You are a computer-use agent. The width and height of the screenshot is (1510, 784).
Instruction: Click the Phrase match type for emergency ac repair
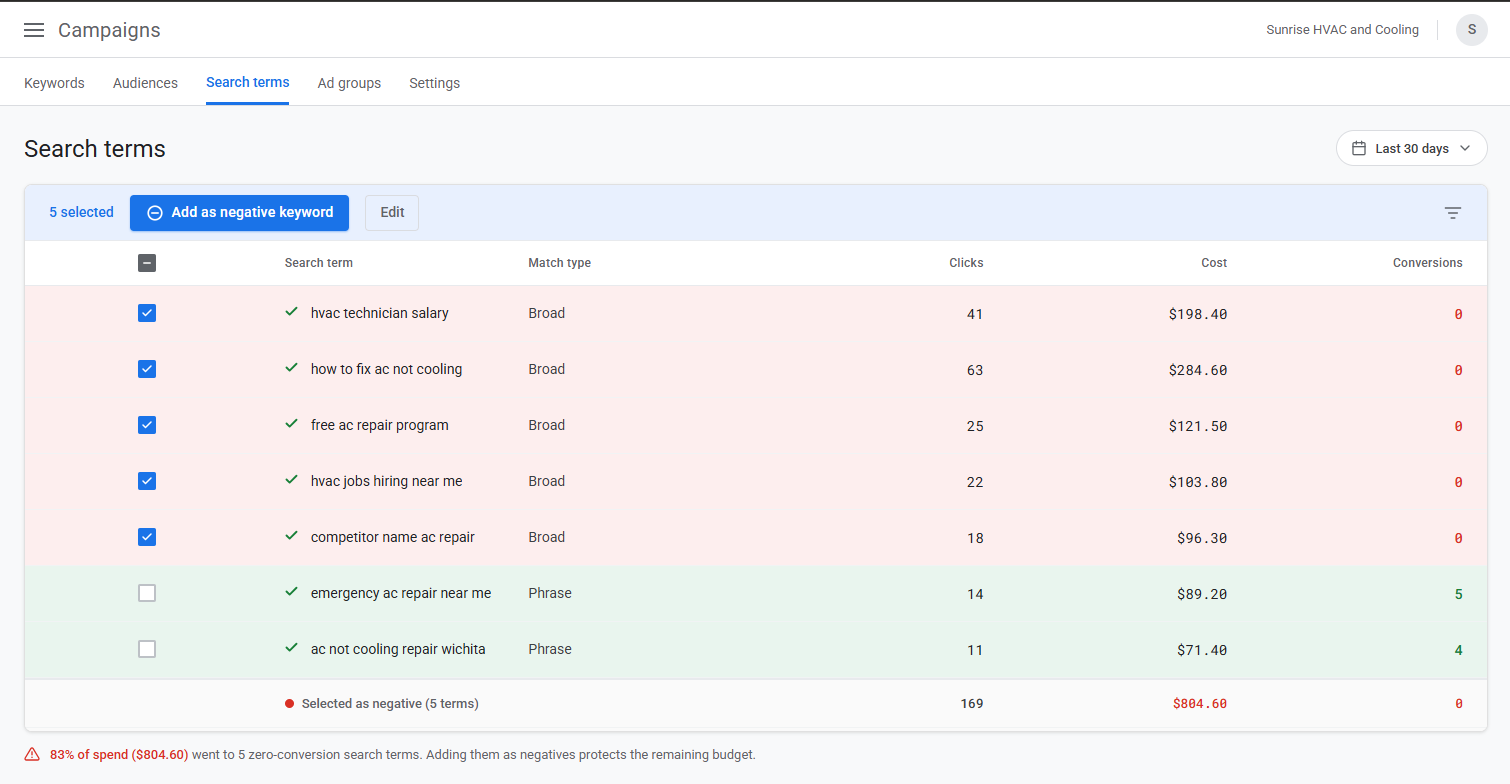tap(550, 593)
